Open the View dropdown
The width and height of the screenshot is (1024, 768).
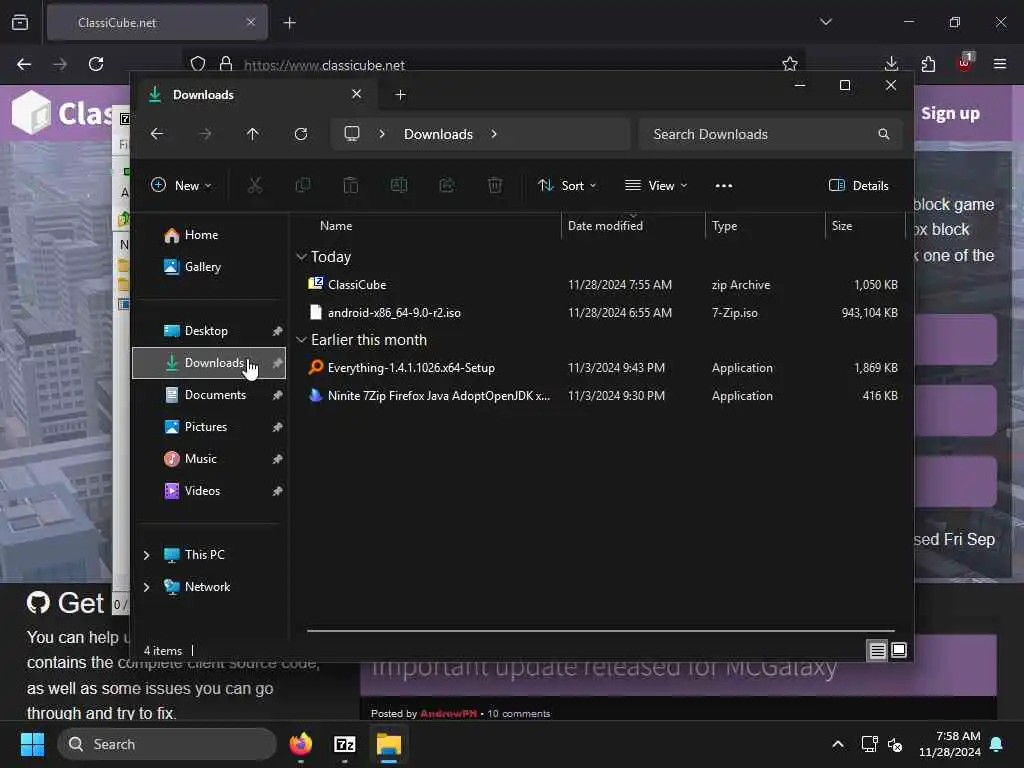point(656,185)
